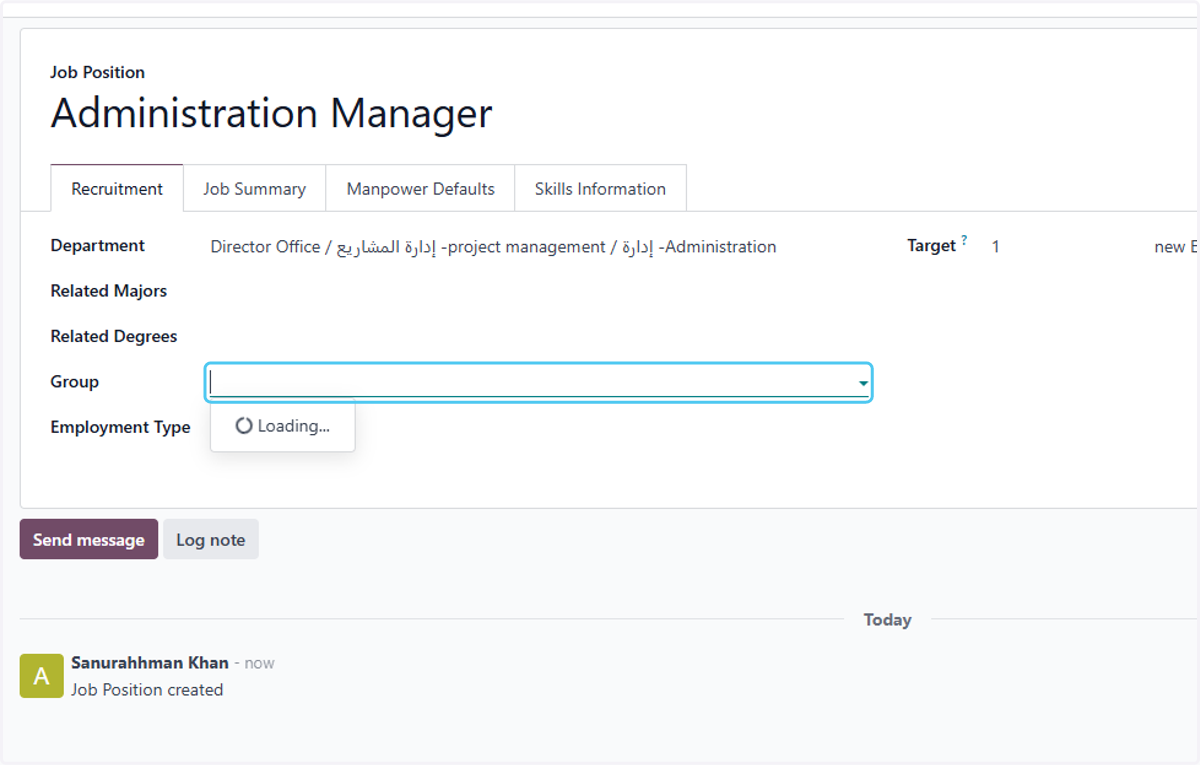Click the Sanurahhman Khan author name
The height and width of the screenshot is (765, 1200).
tap(150, 662)
